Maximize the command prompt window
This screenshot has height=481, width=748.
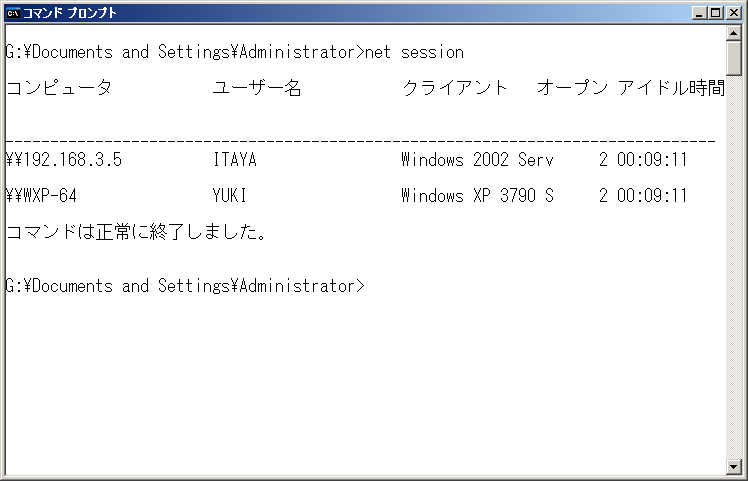tap(716, 13)
